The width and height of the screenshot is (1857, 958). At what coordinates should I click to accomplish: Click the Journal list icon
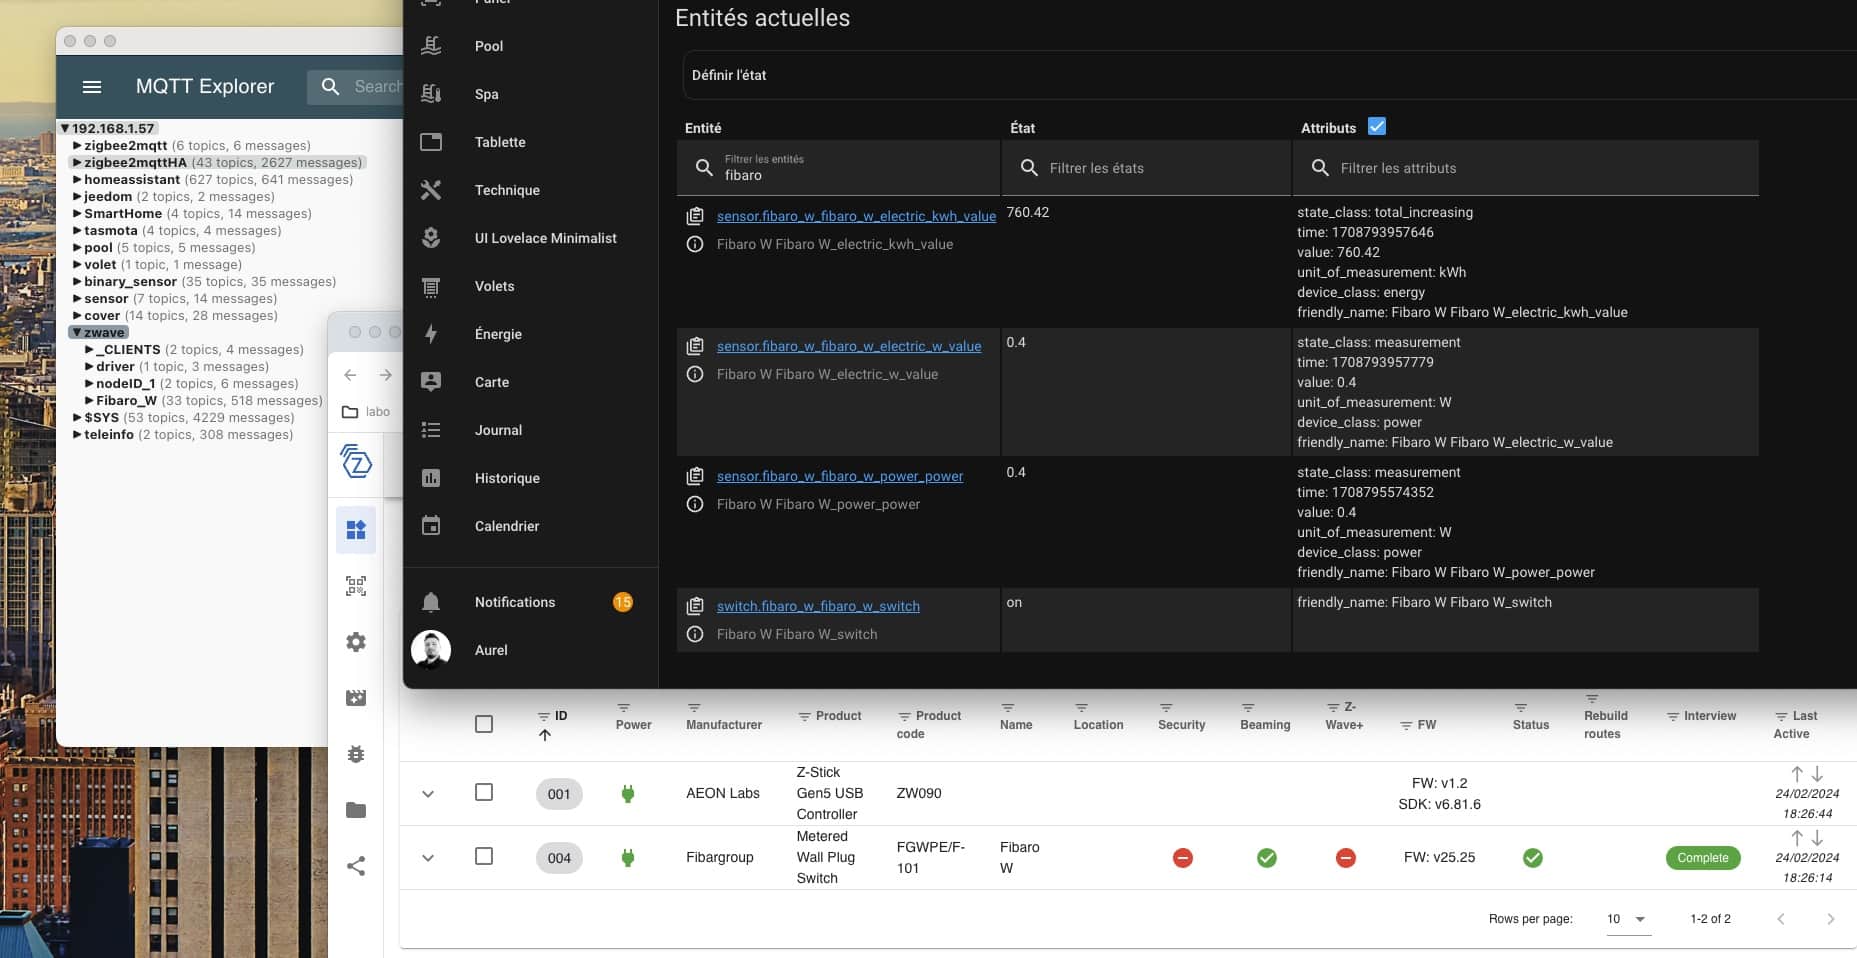point(431,430)
